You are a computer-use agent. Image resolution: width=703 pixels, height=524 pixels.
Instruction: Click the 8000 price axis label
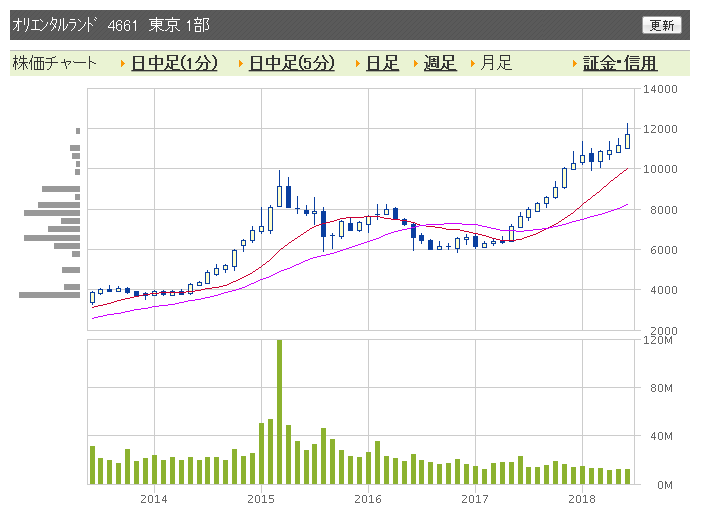click(664, 210)
